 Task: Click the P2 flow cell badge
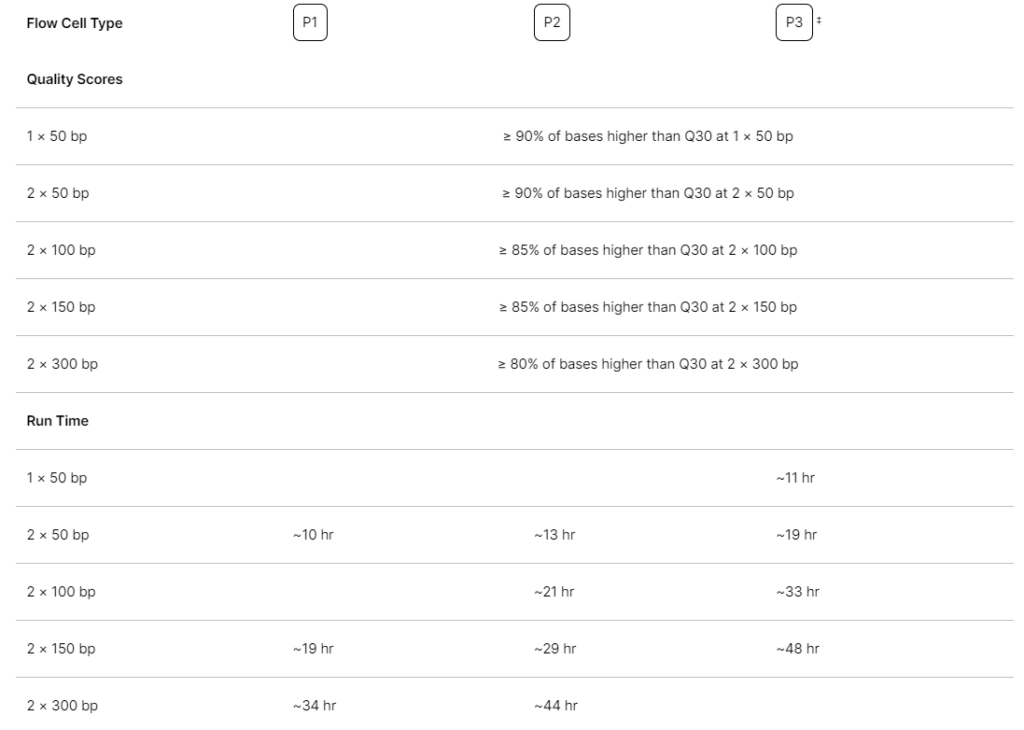552,23
